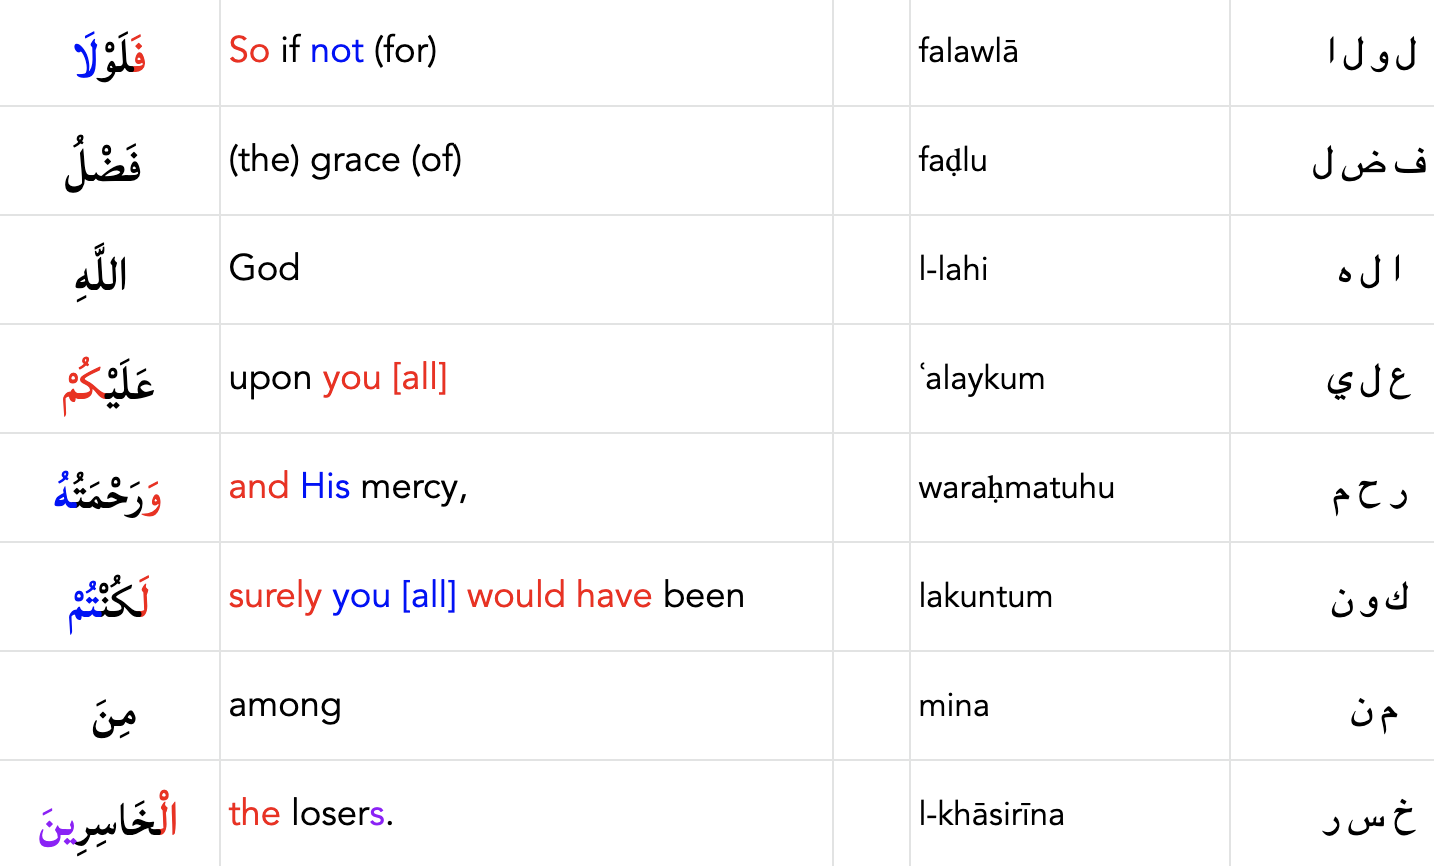Select the translation 'upon you [all]'
1434x866 pixels.
click(338, 378)
